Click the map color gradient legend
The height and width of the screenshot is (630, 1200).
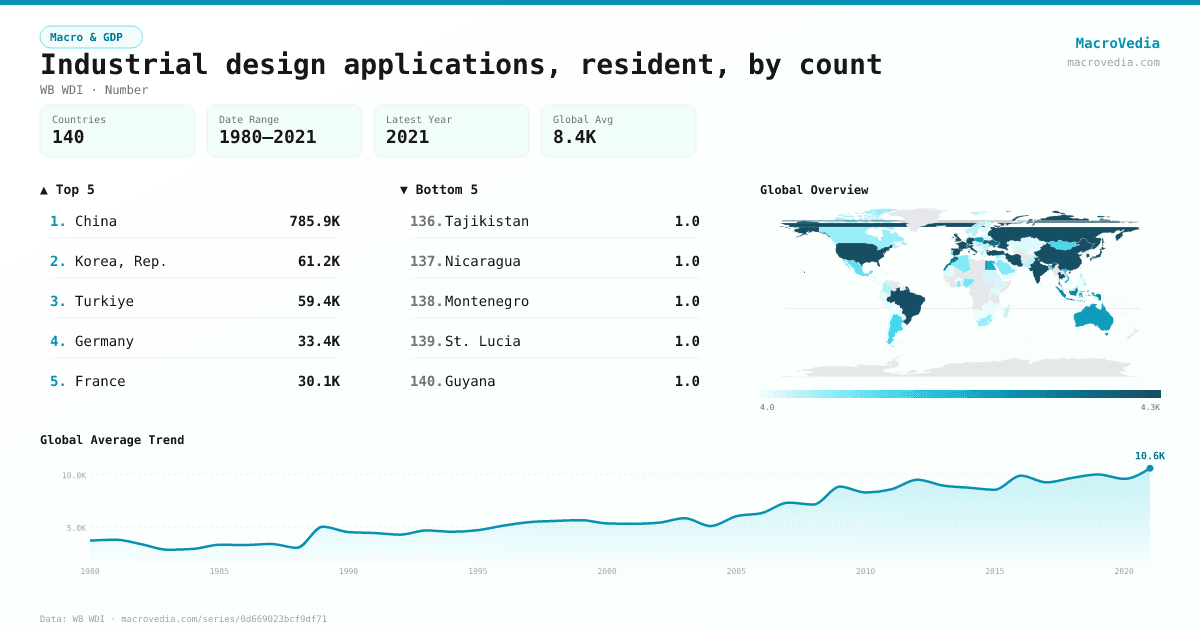960,393
